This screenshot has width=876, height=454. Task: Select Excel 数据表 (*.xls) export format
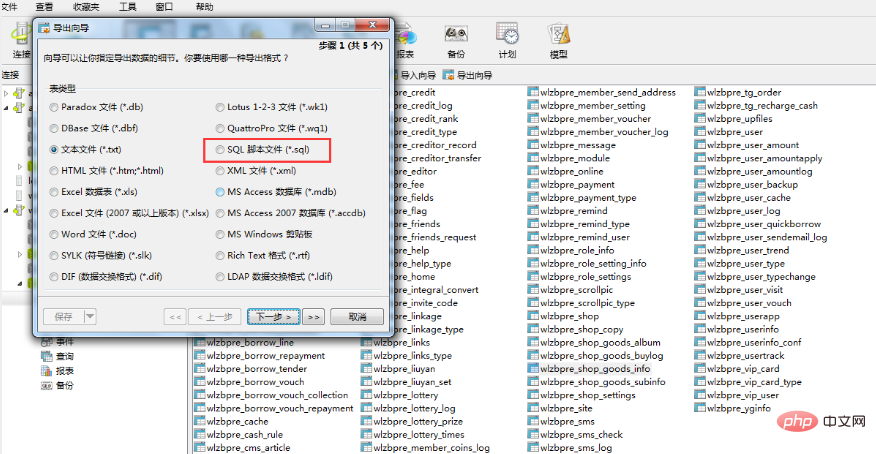click(x=54, y=192)
